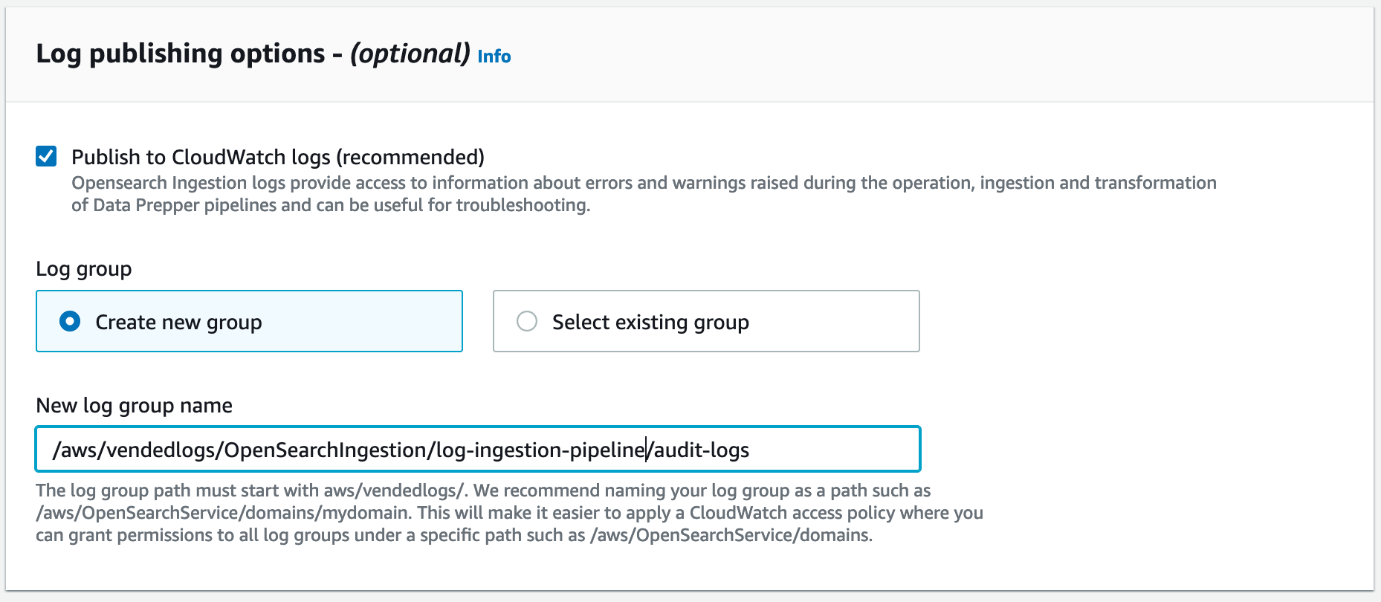Select the 'Select existing group' radio button
1381x602 pixels.
(x=527, y=322)
